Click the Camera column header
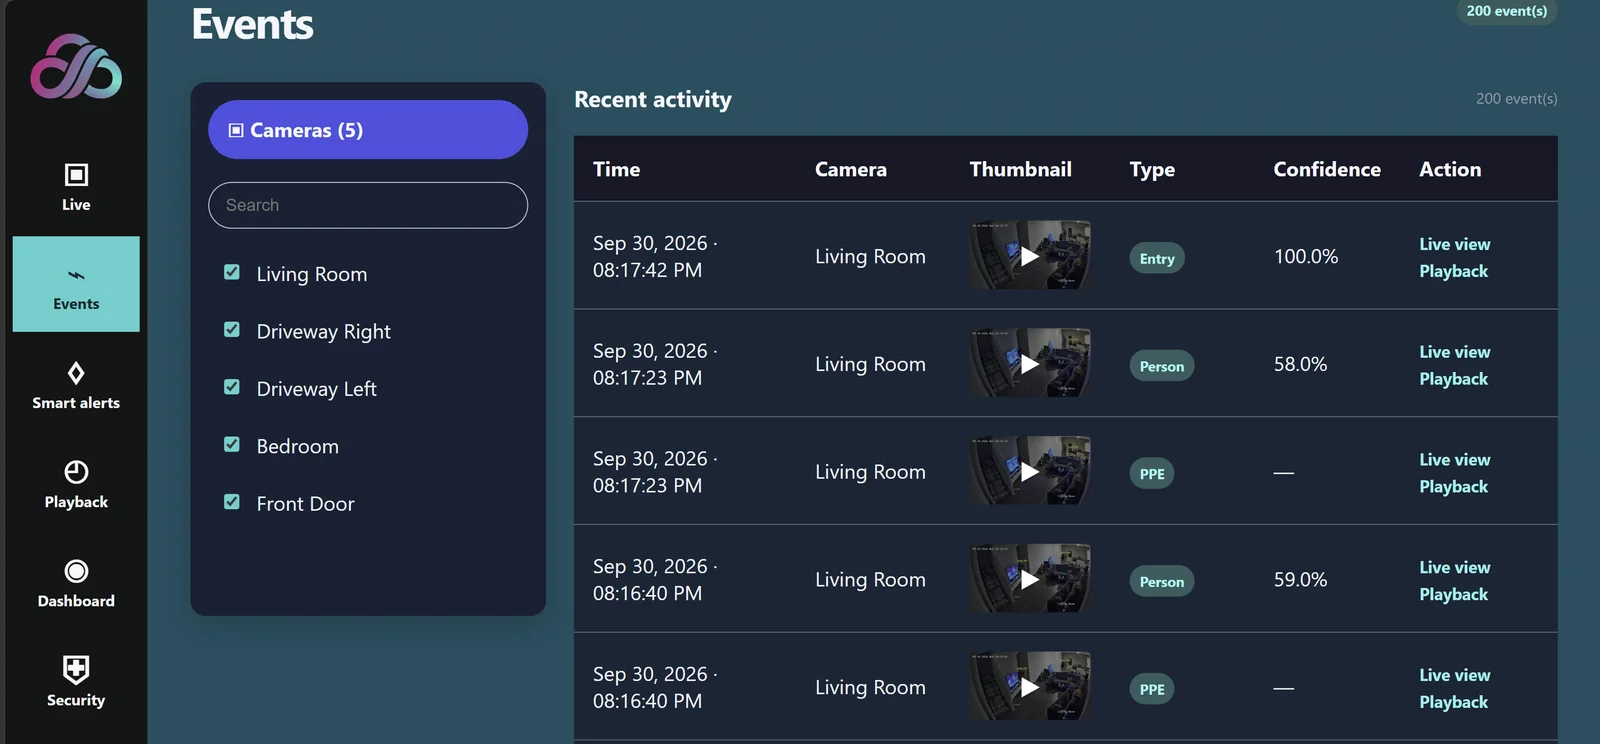Viewport: 1600px width, 744px height. (851, 169)
